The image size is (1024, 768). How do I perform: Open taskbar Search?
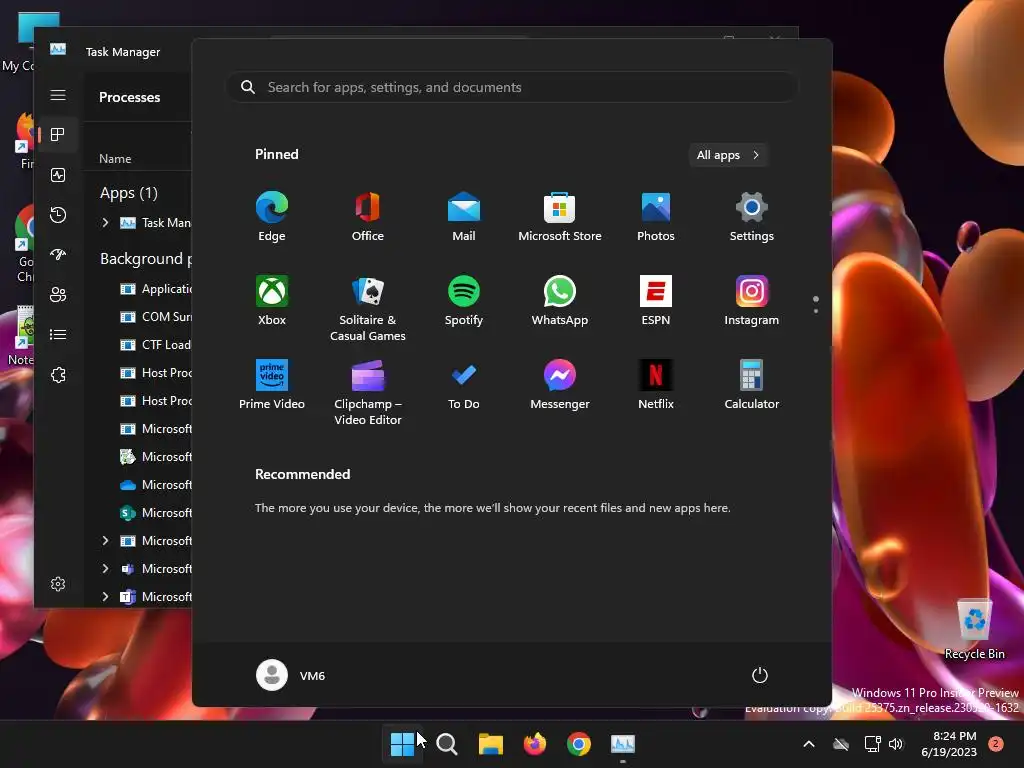click(447, 744)
